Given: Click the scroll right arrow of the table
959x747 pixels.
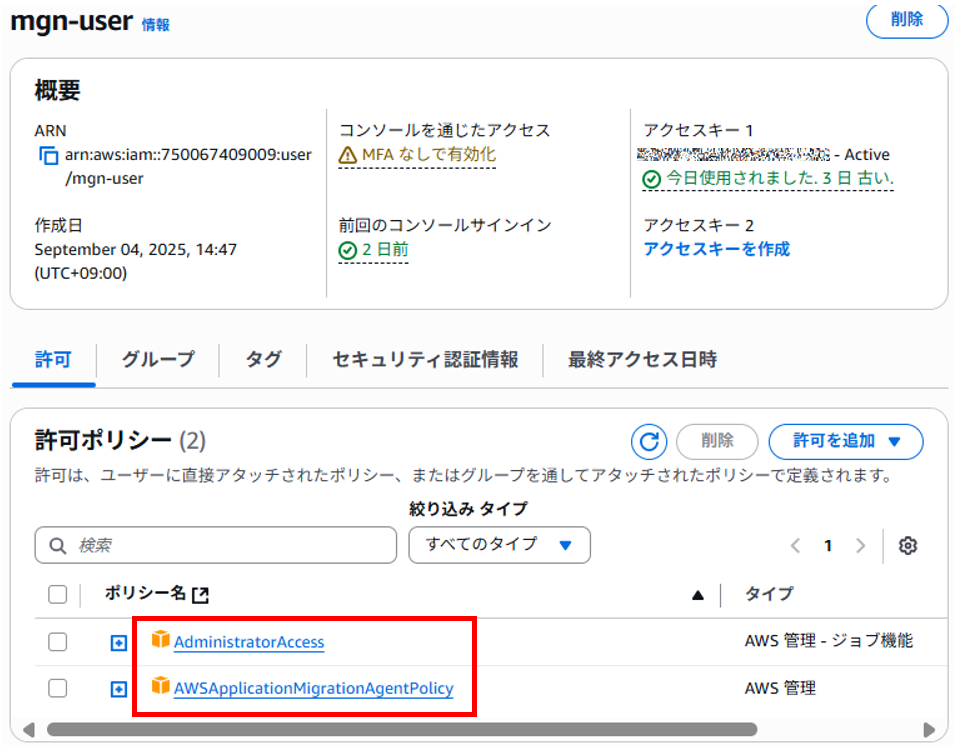Looking at the screenshot, I should coord(929,729).
